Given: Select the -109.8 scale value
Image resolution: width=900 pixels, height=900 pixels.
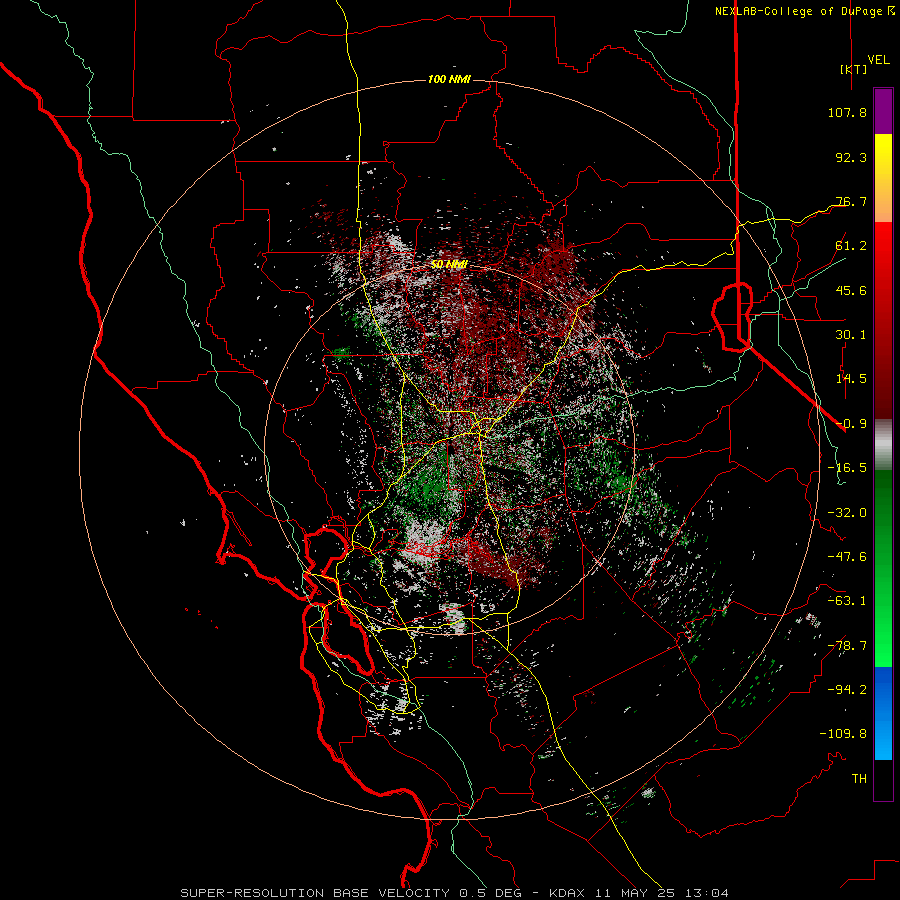Looking at the screenshot, I should coord(843,734).
